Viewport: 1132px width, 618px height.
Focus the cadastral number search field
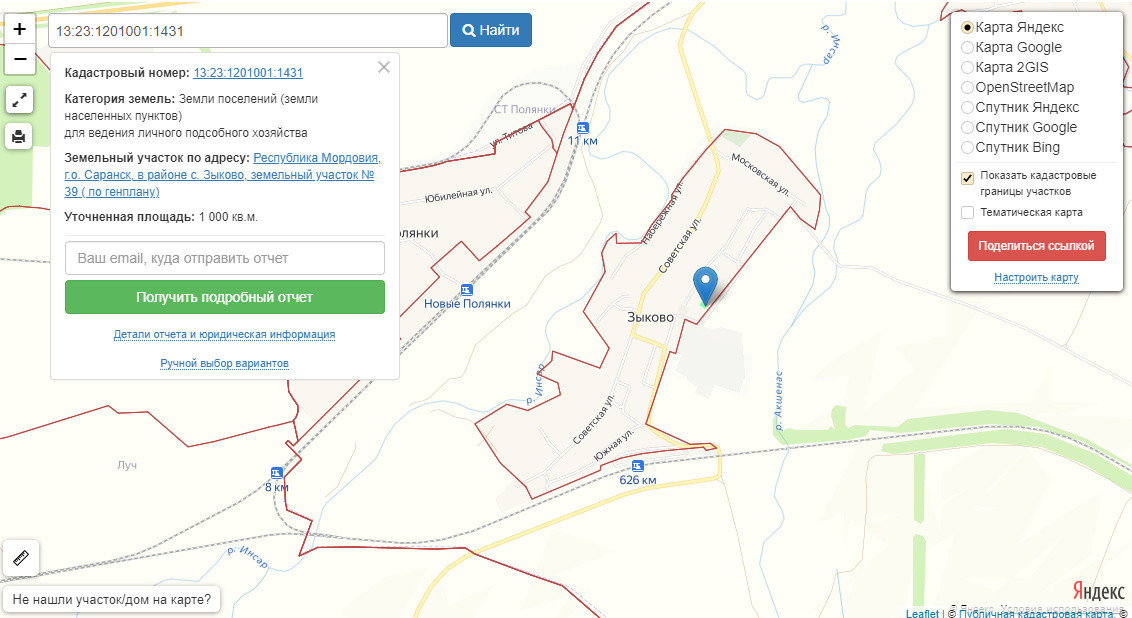click(248, 31)
